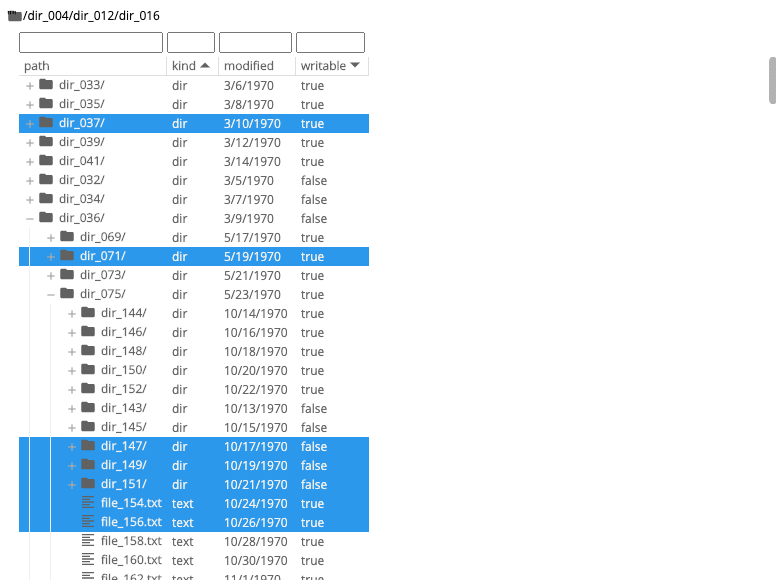Click the folder icon of dir_037/
Viewport: 776px width, 580px height.
[46, 123]
